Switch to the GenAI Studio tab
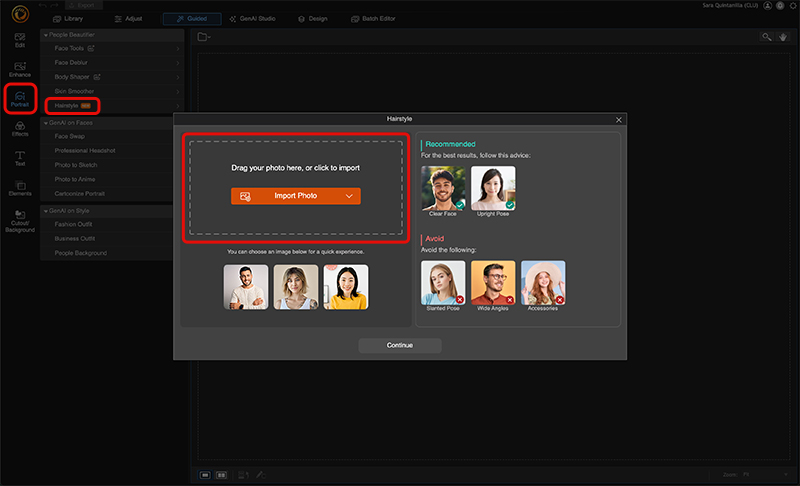Image resolution: width=800 pixels, height=486 pixels. (252, 19)
